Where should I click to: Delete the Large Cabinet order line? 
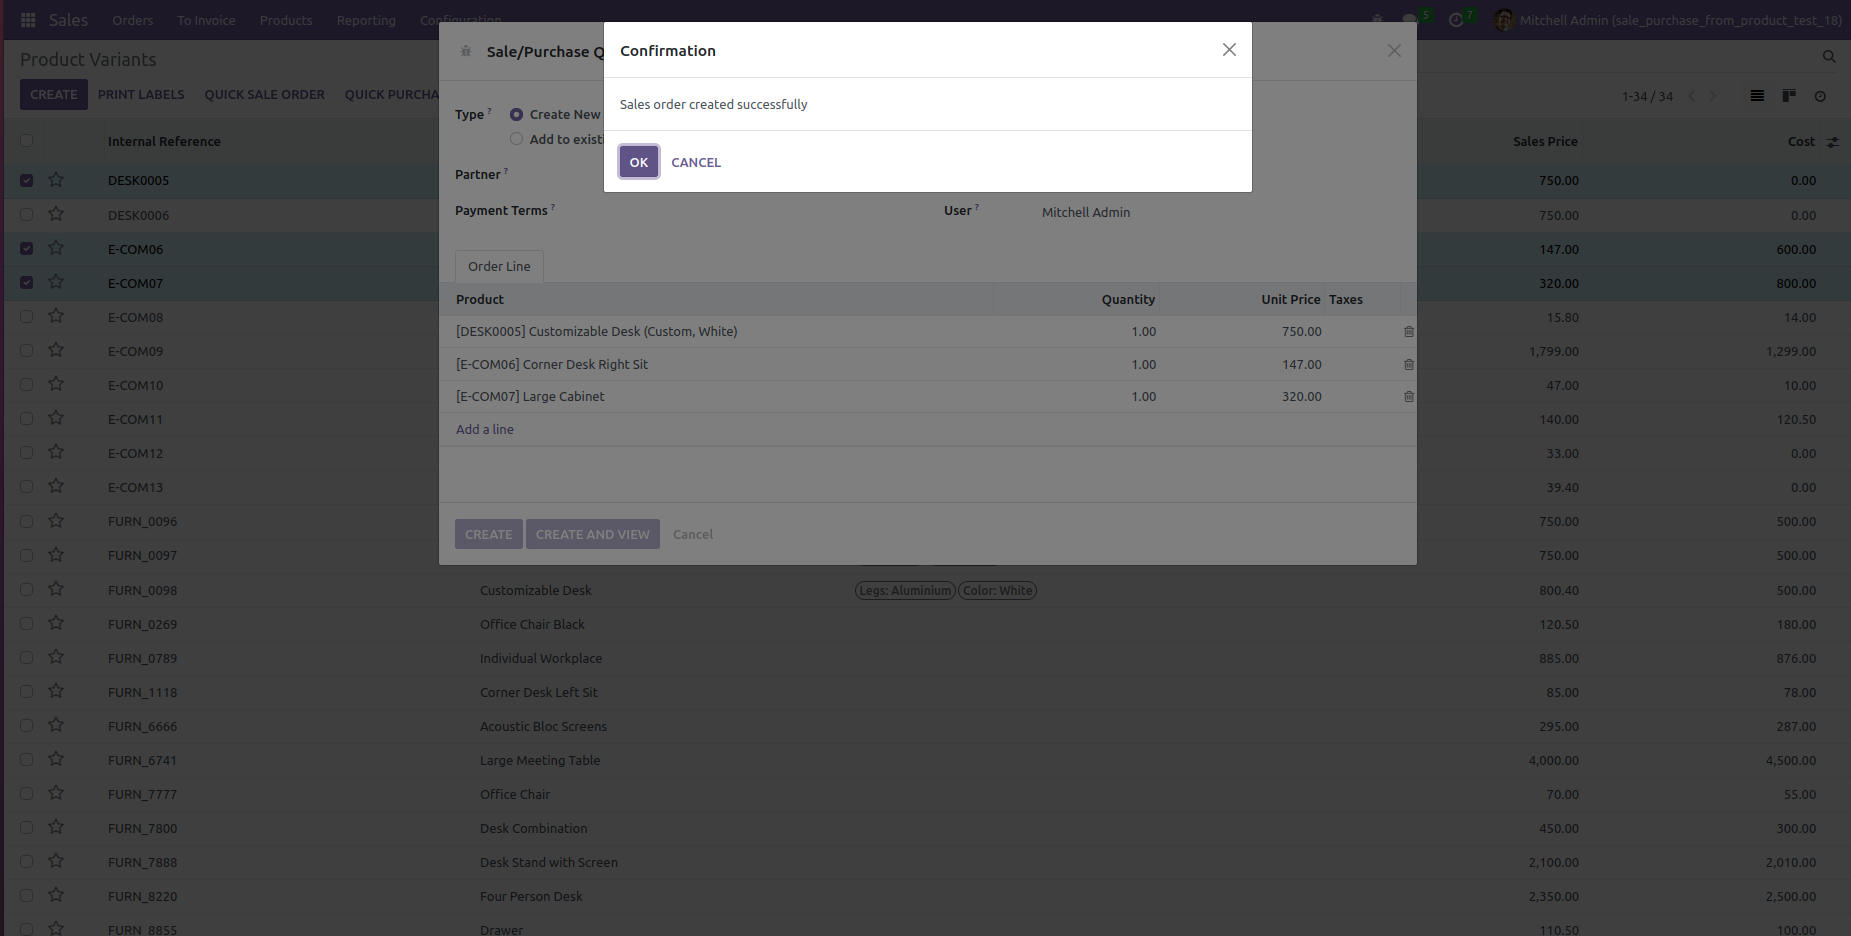click(1409, 397)
